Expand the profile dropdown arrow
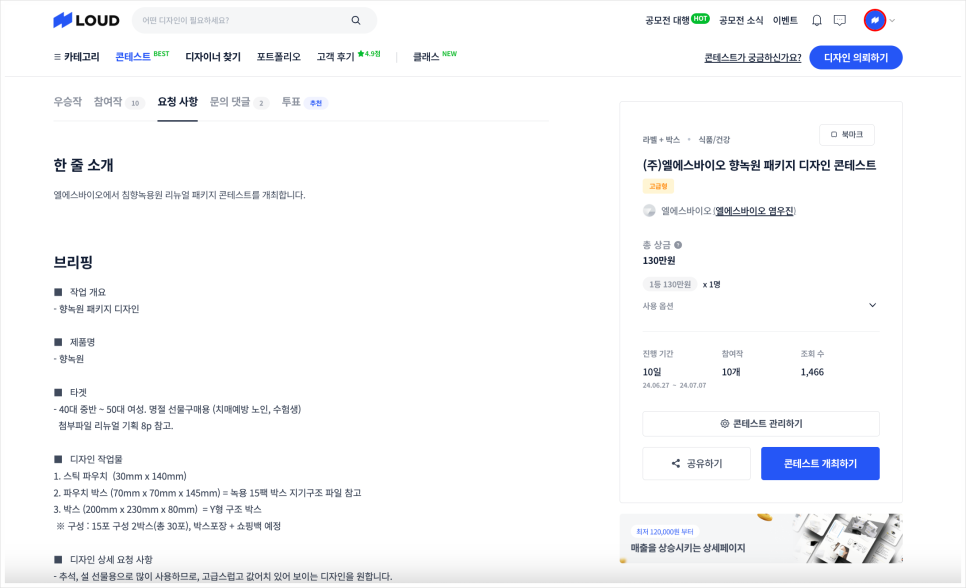 point(892,20)
